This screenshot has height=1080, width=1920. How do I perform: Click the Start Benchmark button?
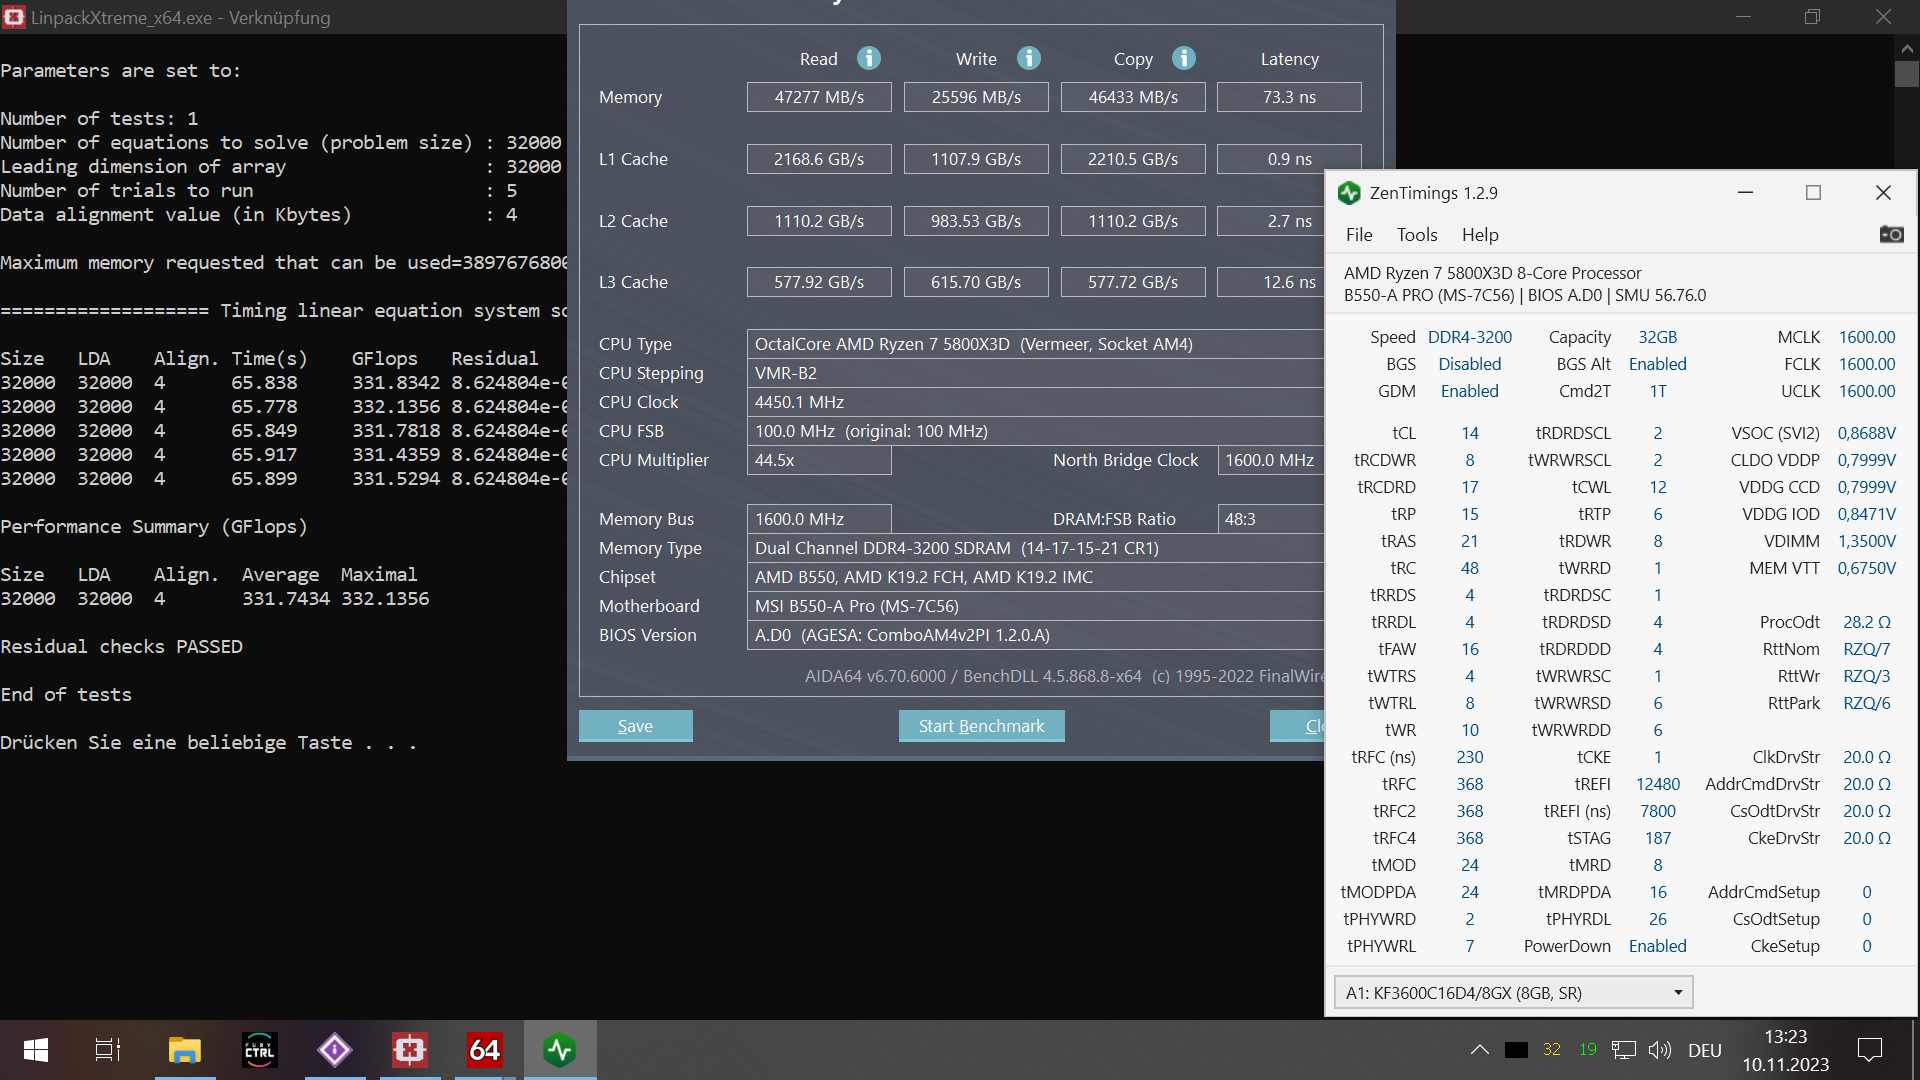tap(981, 726)
